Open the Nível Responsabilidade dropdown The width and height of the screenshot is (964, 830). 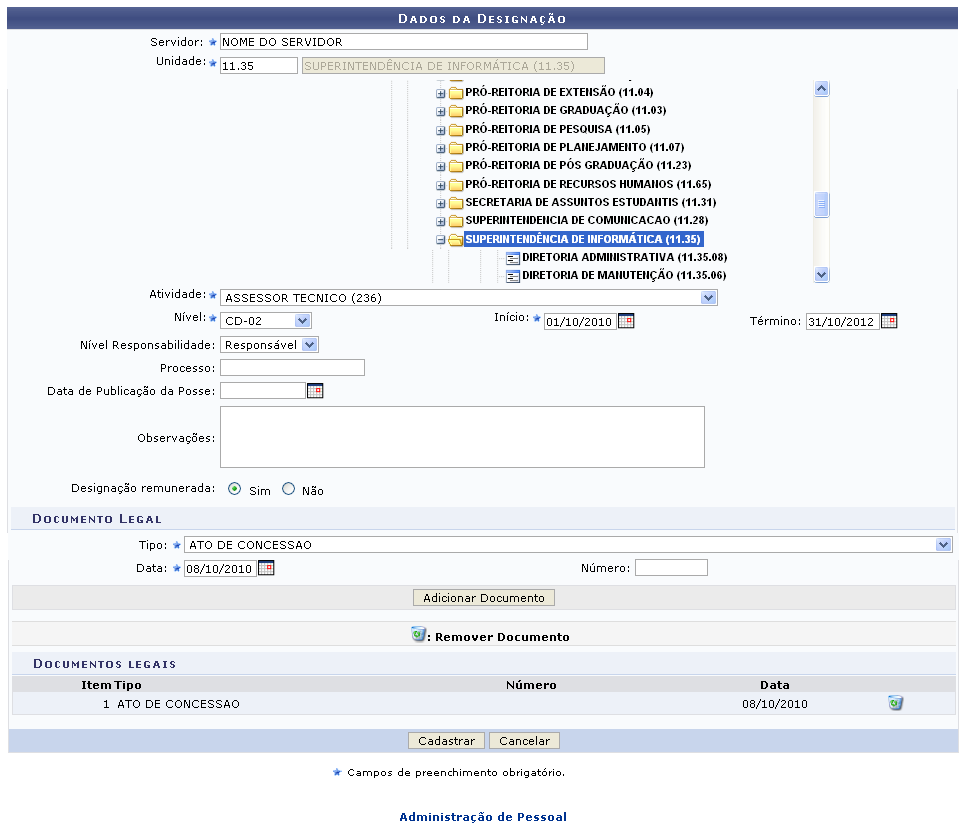click(x=309, y=345)
